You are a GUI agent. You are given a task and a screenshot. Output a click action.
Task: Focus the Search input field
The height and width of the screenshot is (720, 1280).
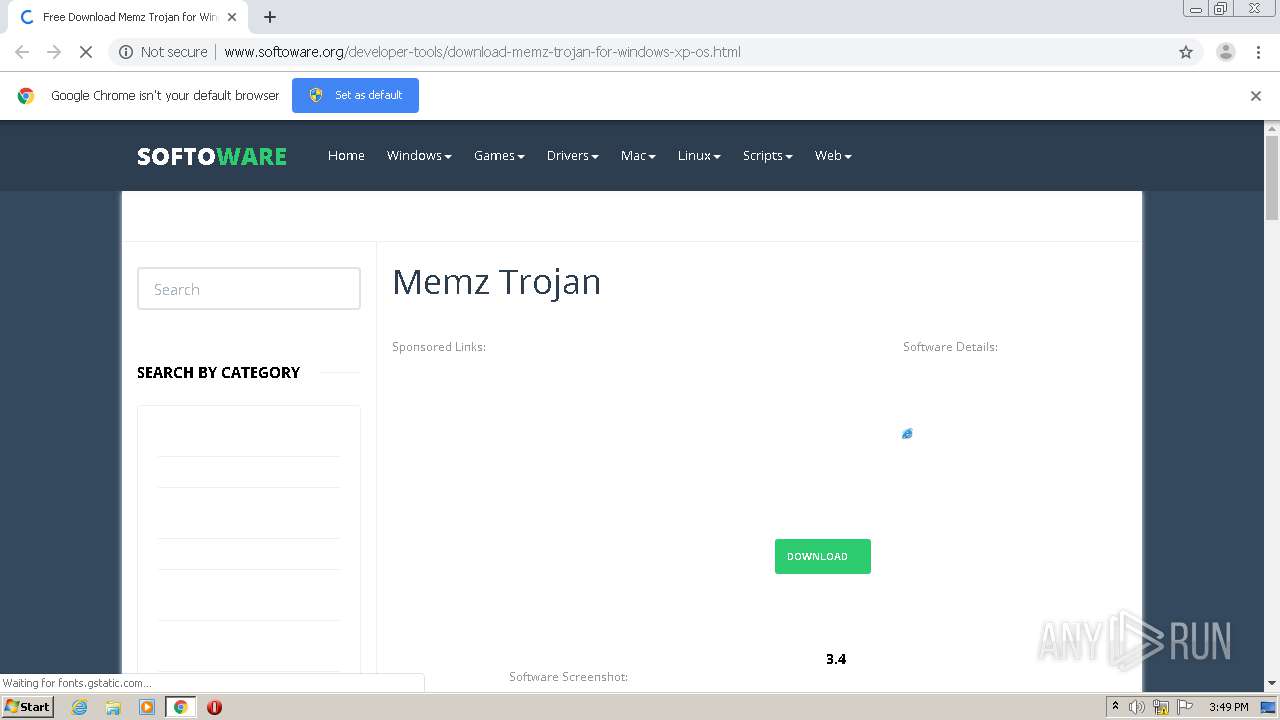(249, 289)
